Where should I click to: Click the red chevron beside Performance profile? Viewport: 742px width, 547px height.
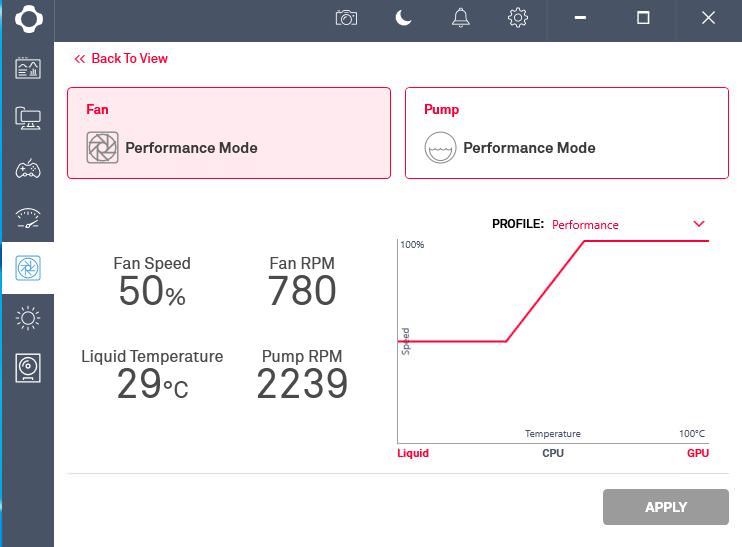(x=699, y=224)
